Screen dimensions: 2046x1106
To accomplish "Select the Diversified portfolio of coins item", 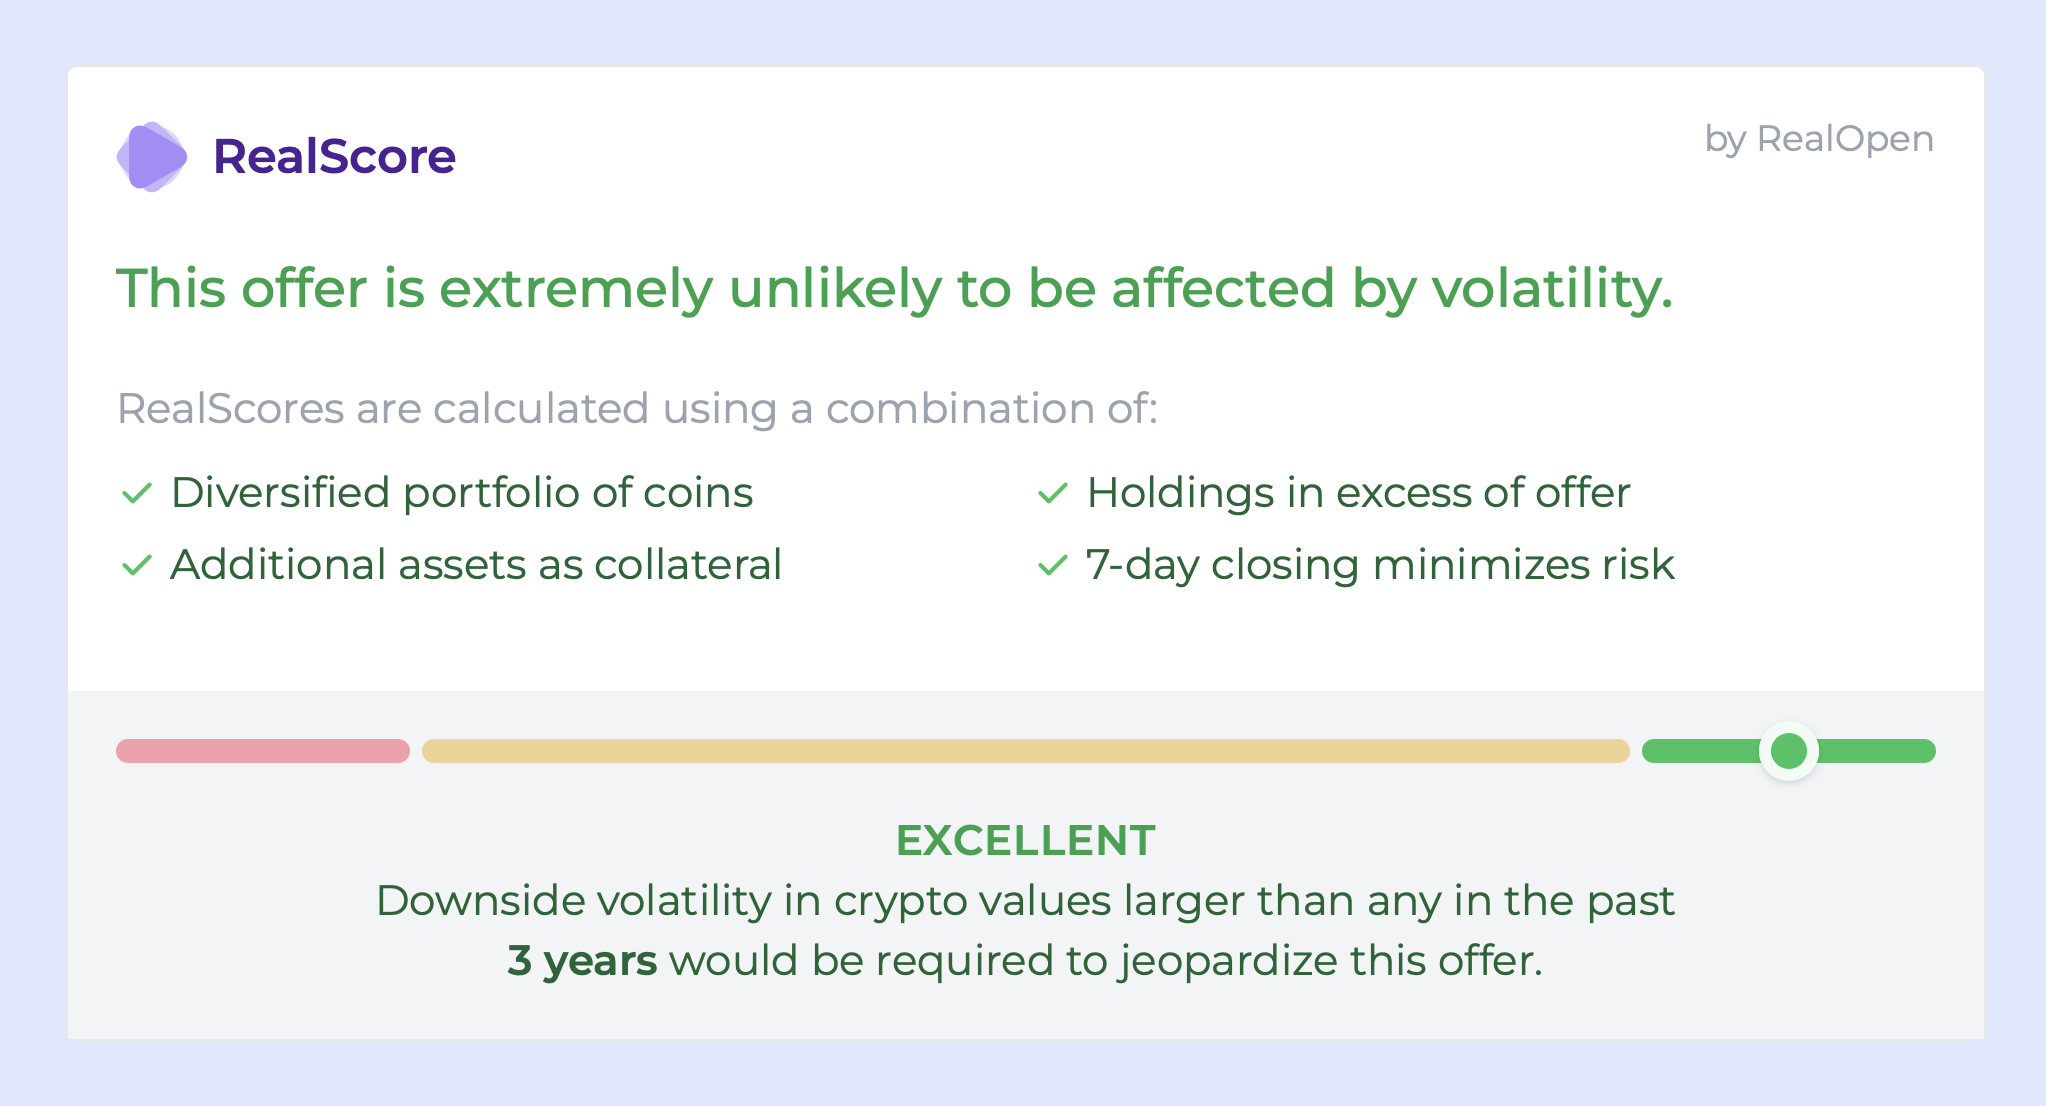I will pos(461,493).
